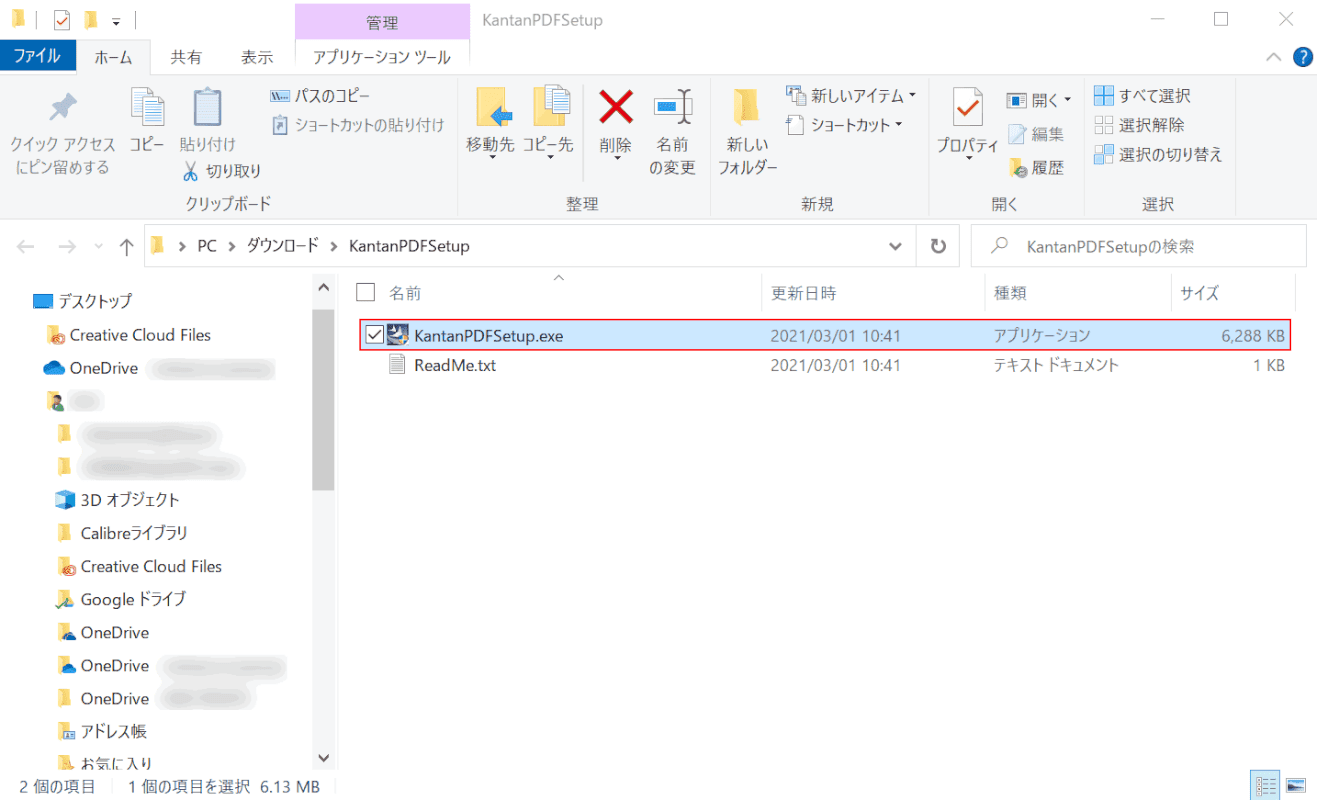Click the History (履歴) ribbon button
The height and width of the screenshot is (800, 1317).
pos(1036,168)
